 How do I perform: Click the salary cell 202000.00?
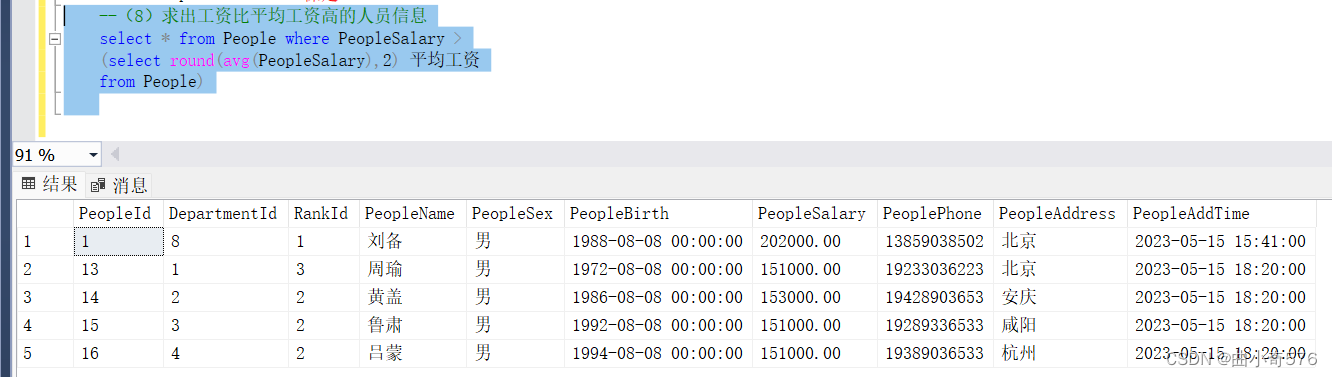click(x=814, y=241)
